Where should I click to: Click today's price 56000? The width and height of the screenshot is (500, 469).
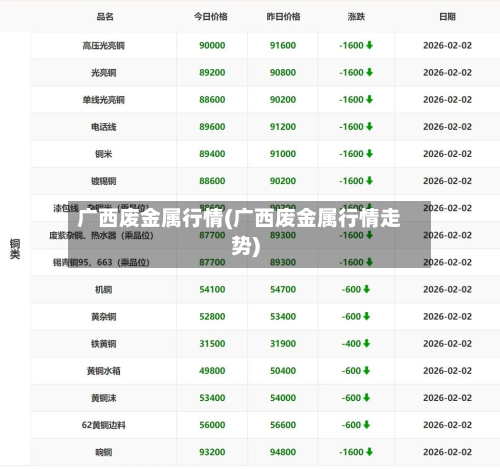coord(212,425)
